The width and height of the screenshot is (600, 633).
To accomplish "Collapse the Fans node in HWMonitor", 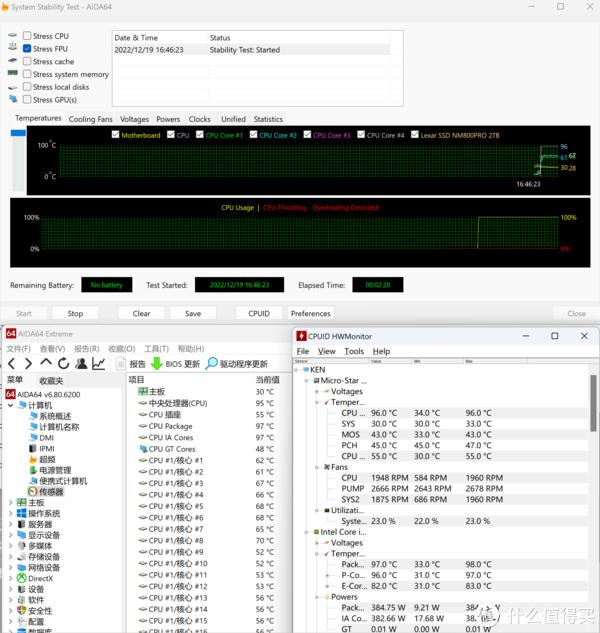I will 317,467.
